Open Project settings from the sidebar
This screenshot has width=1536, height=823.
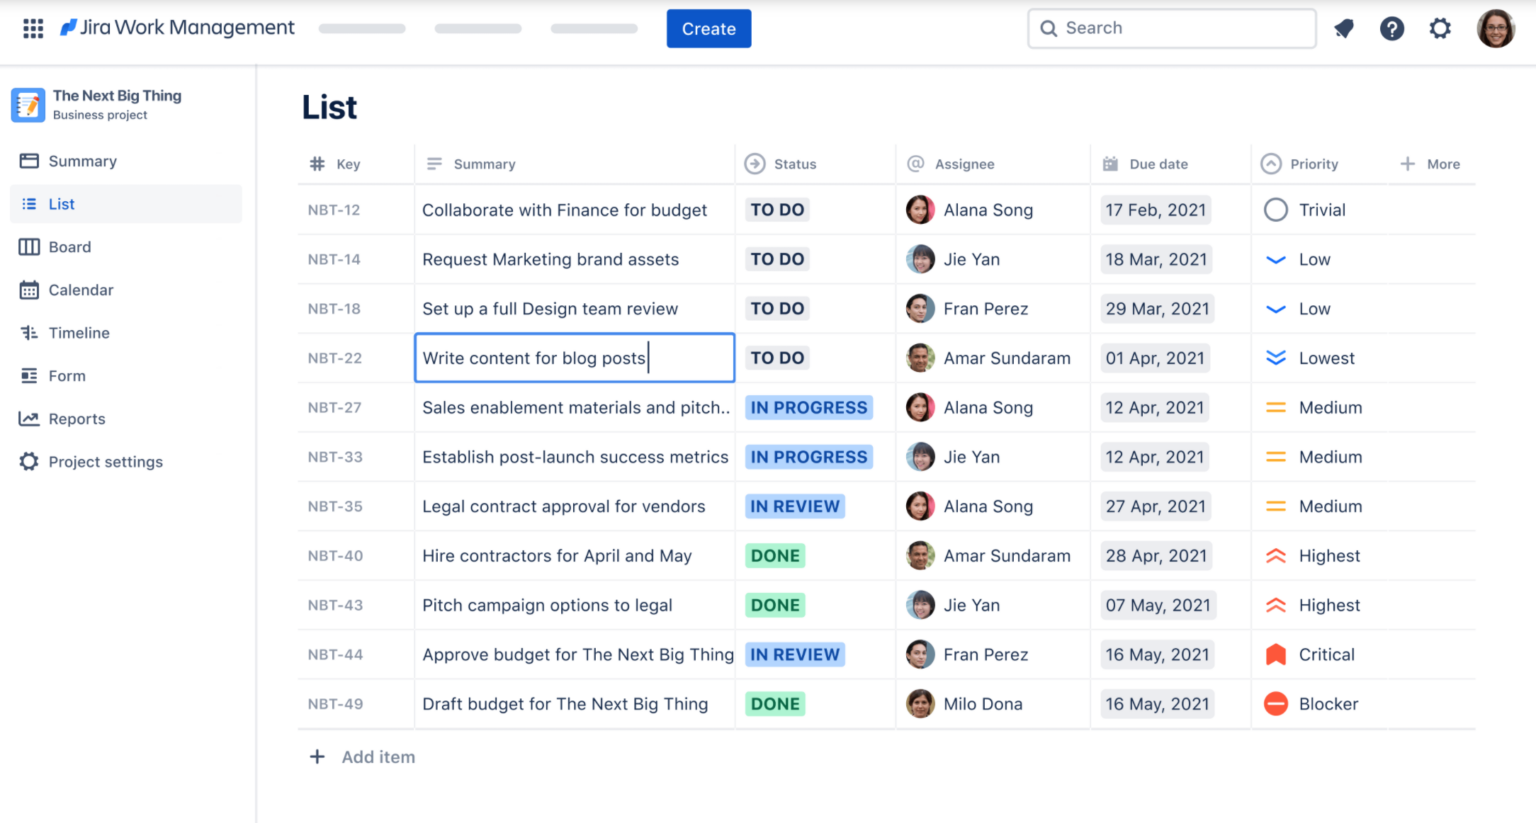(102, 461)
